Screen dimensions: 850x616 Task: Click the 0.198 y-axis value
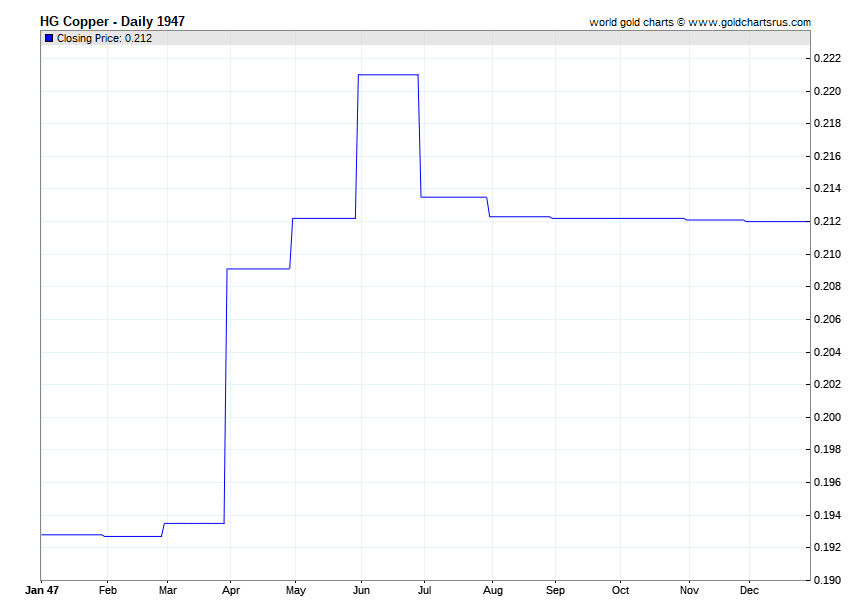828,450
